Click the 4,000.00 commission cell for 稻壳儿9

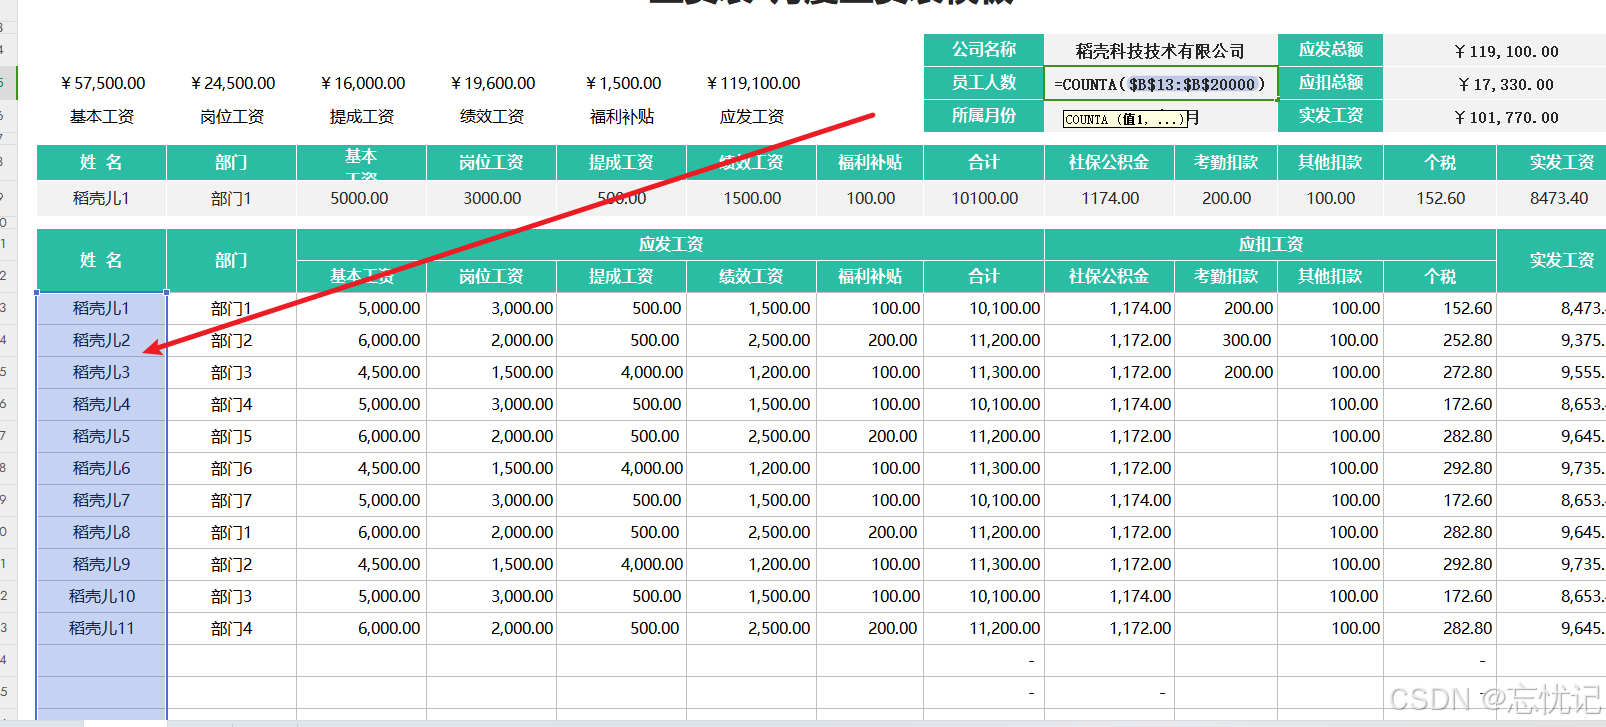[621, 564]
